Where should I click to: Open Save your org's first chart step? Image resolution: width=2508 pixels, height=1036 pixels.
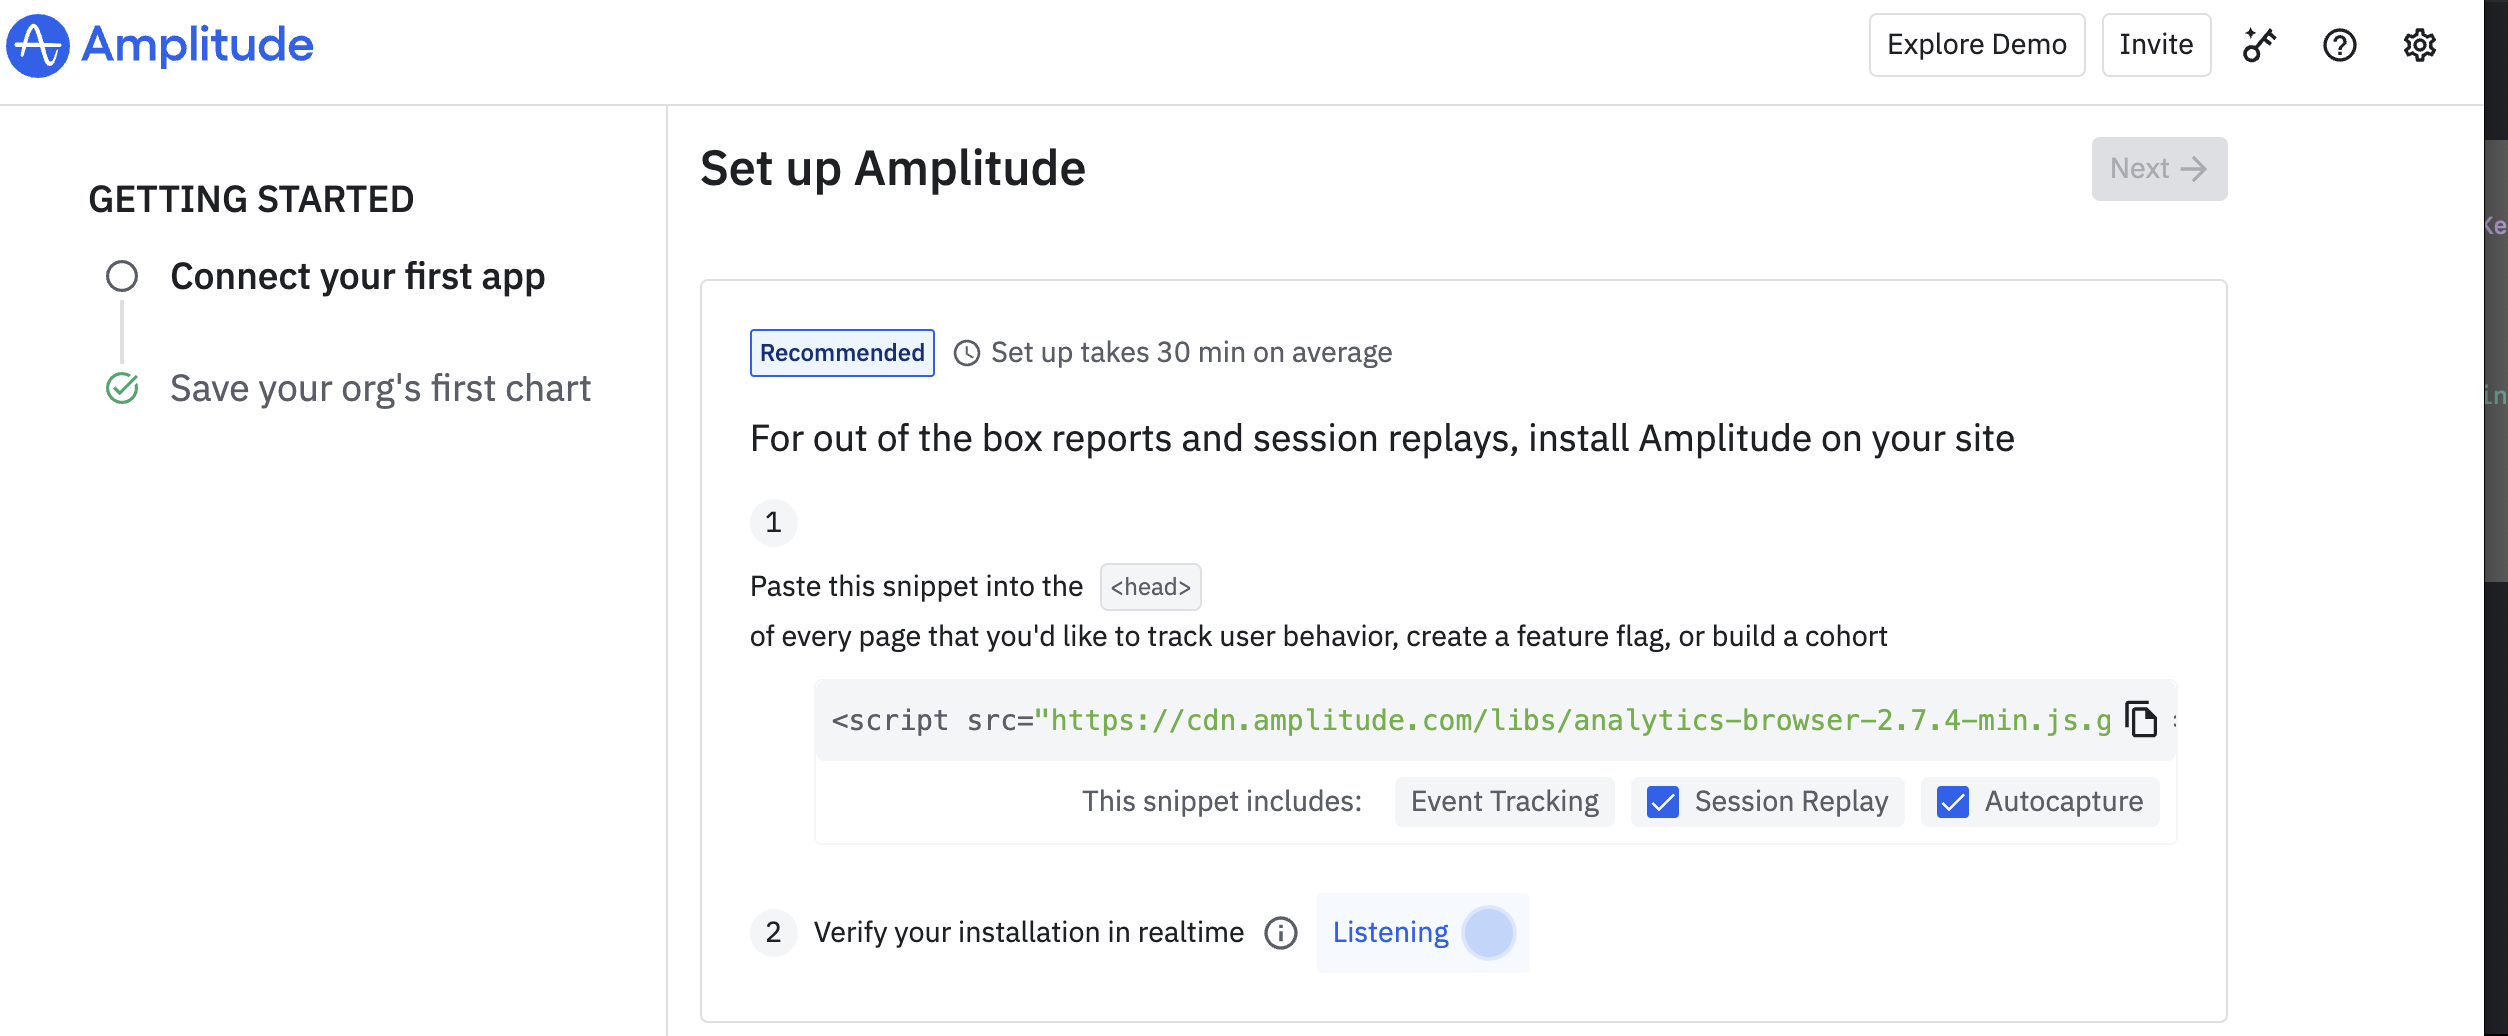pyautogui.click(x=380, y=388)
